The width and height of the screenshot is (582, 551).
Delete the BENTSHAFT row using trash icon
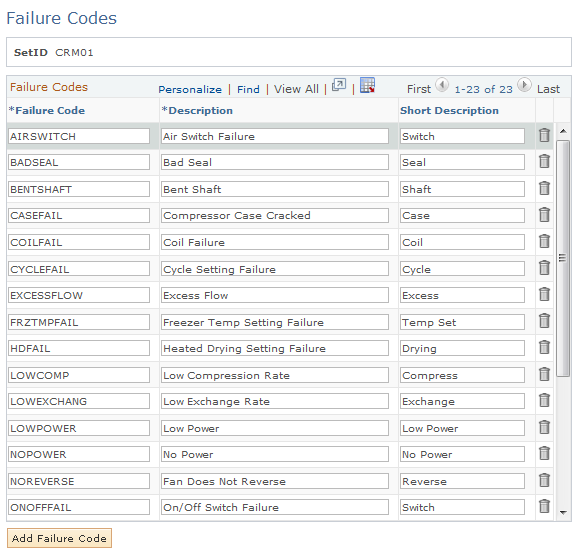544,188
